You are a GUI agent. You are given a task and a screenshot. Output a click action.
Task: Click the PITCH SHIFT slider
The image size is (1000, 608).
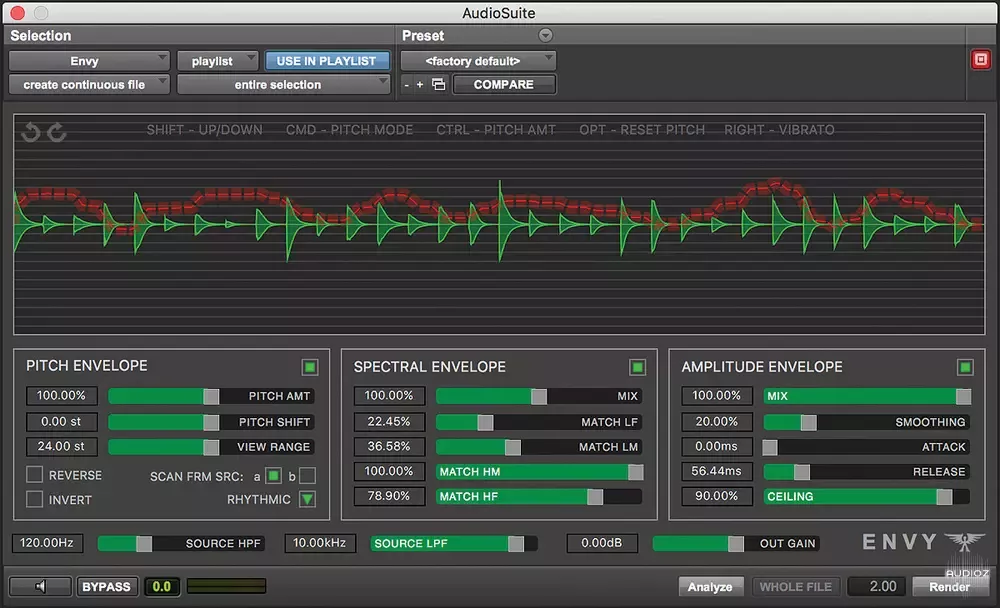[211, 422]
